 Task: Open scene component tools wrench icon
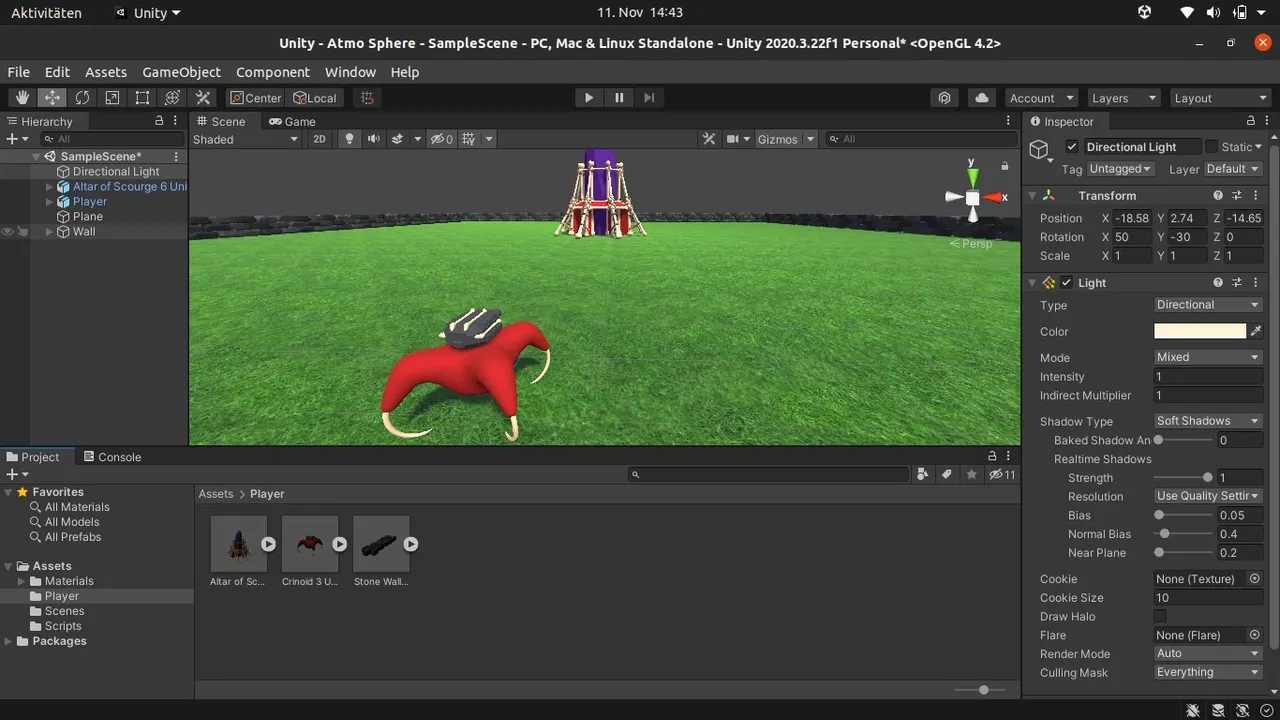(709, 139)
